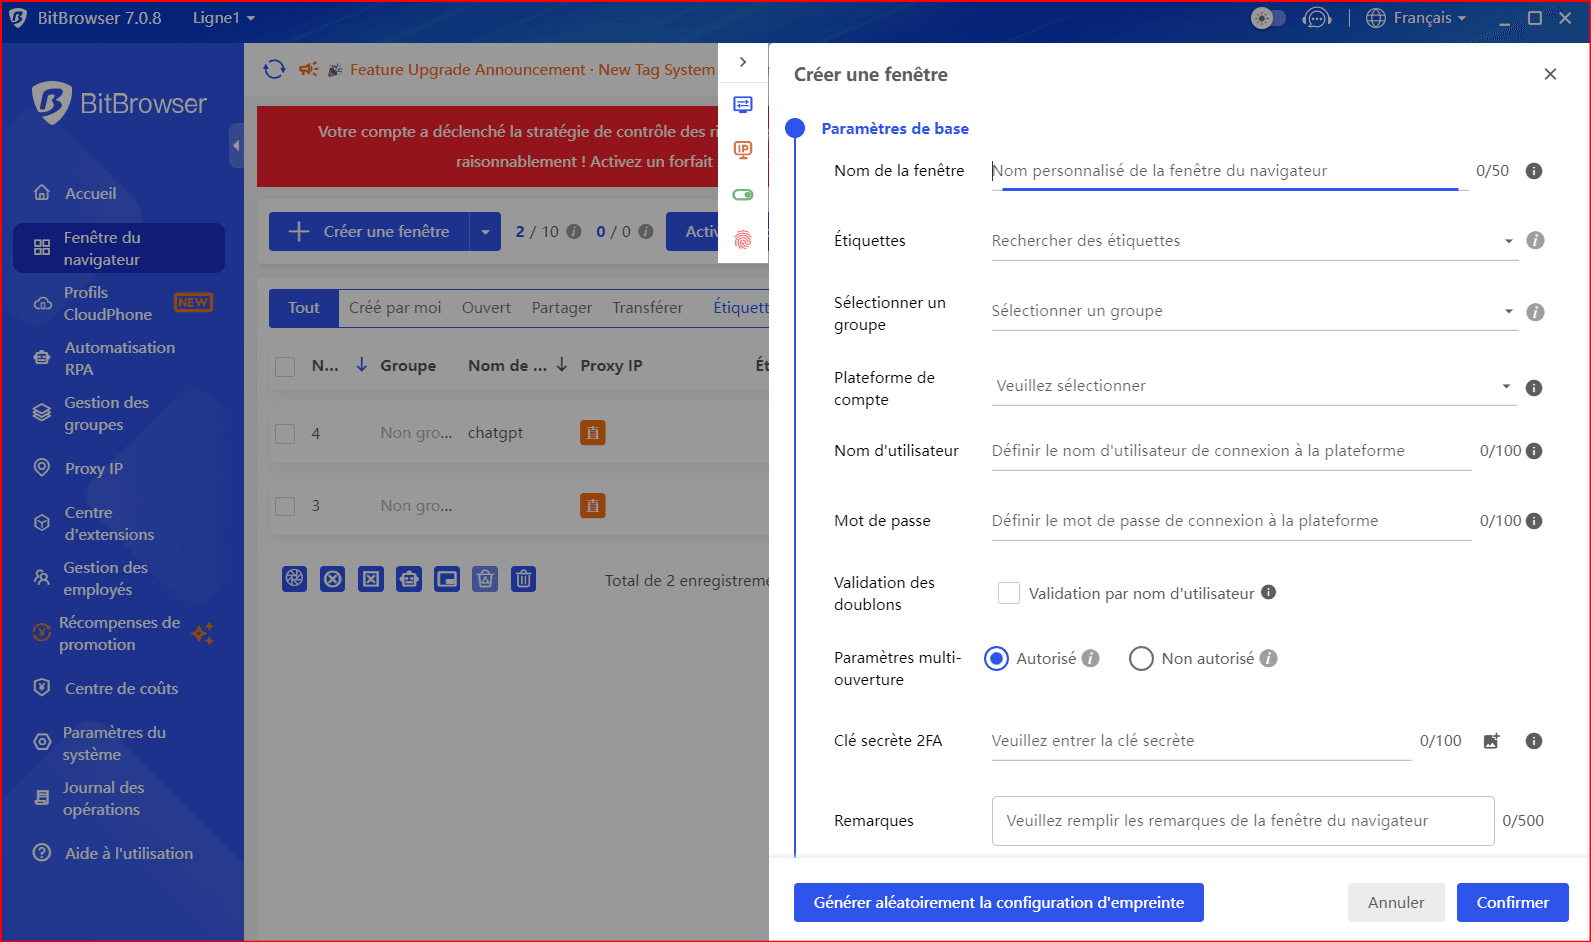
Task: Toggle the dark mode switch in title bar
Action: point(1267,18)
